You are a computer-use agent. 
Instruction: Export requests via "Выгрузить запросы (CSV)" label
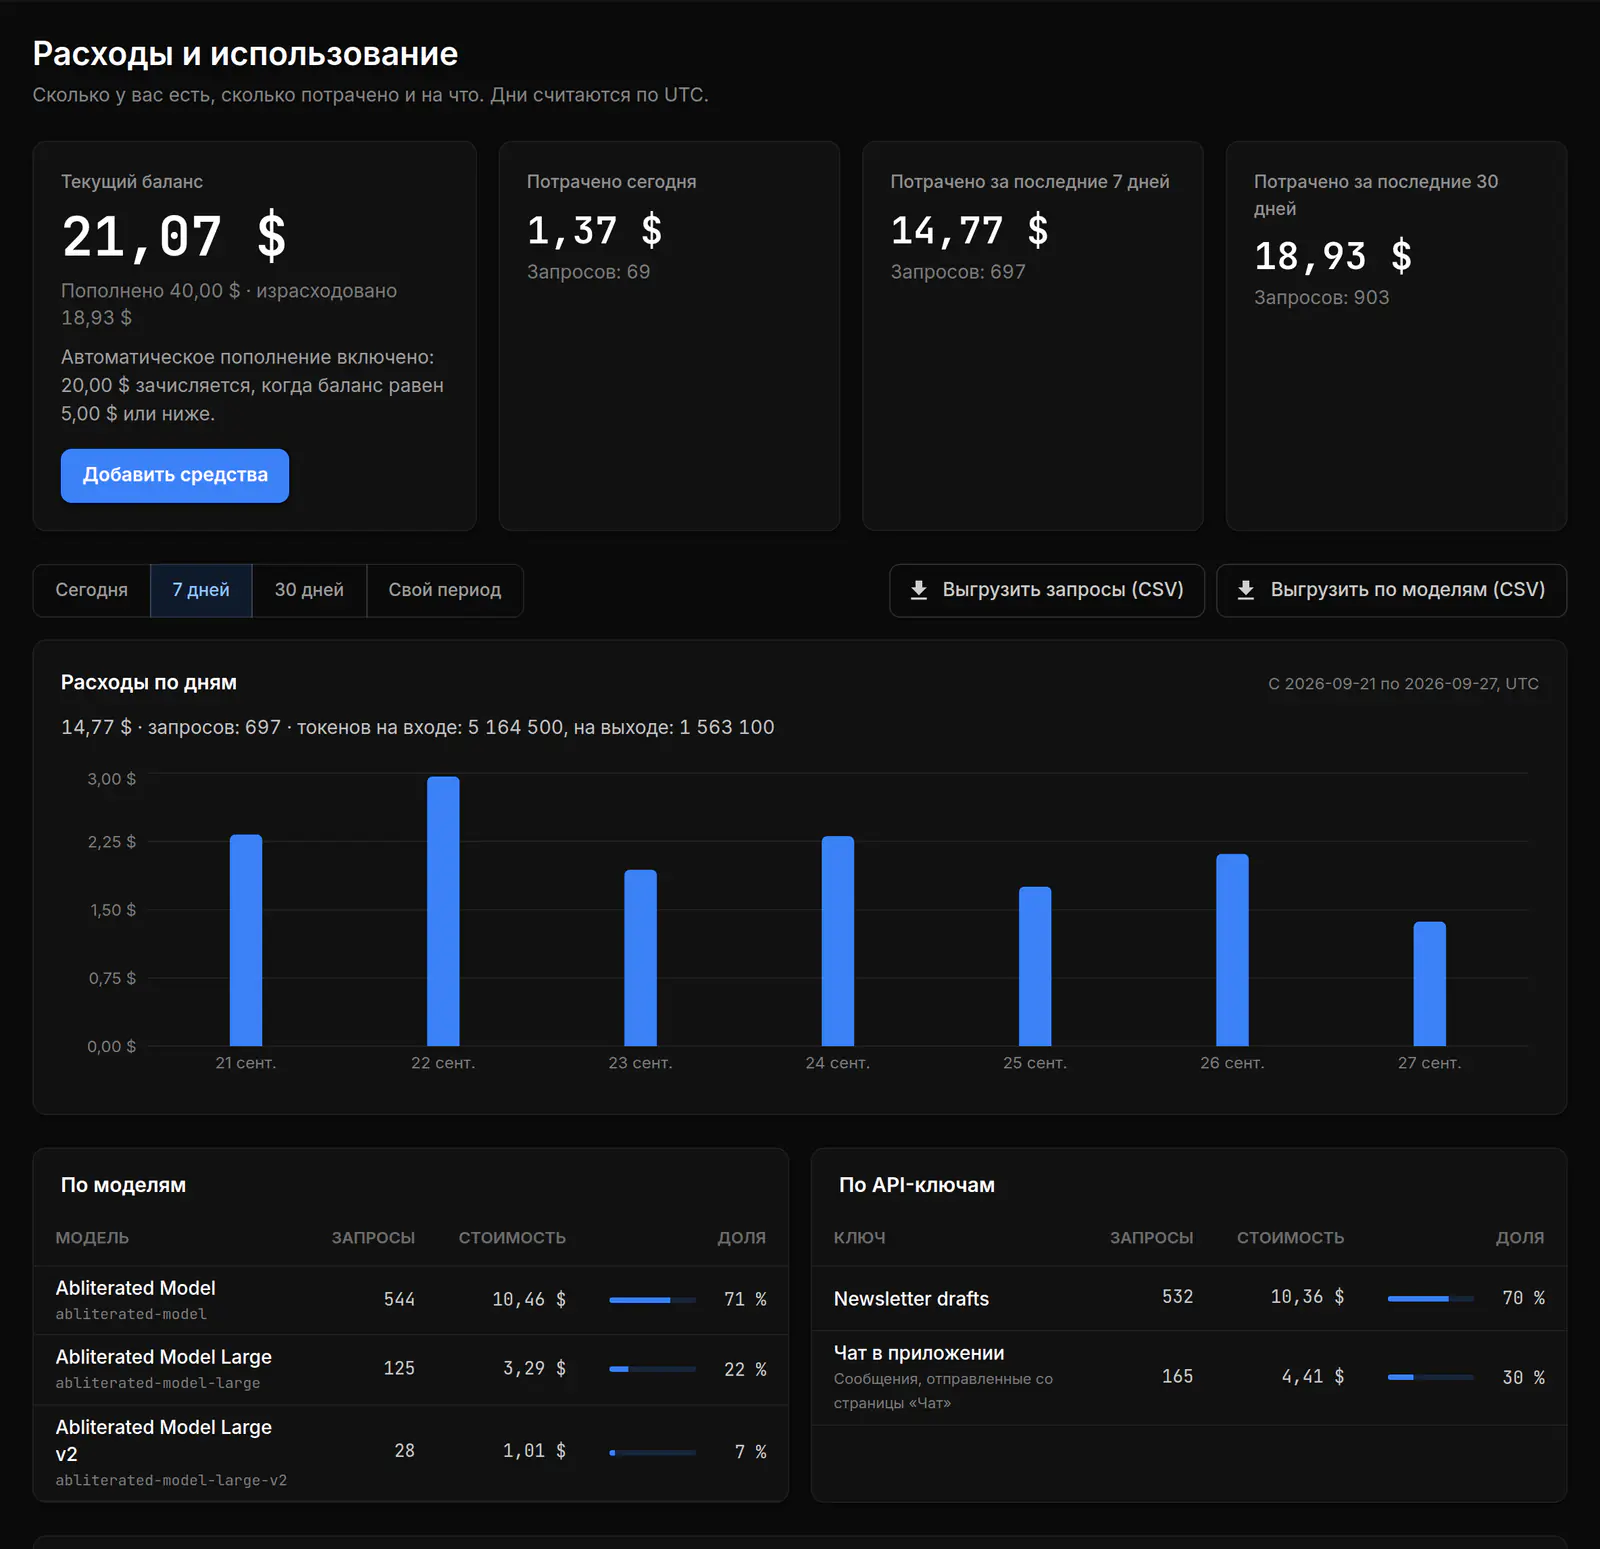[x=1063, y=590]
